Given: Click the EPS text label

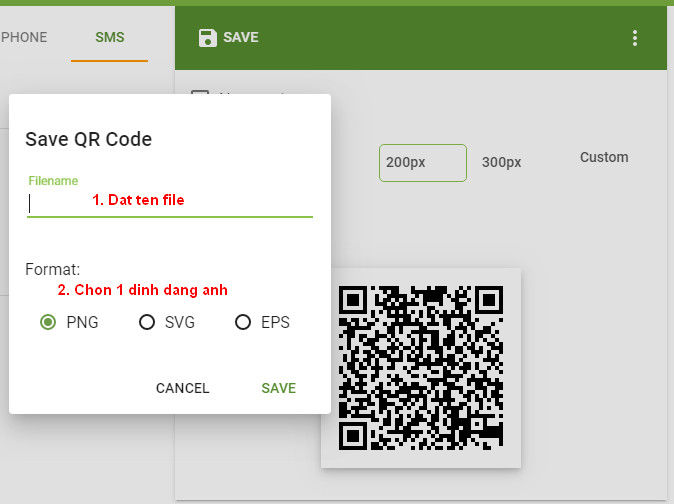Looking at the screenshot, I should pyautogui.click(x=275, y=322).
